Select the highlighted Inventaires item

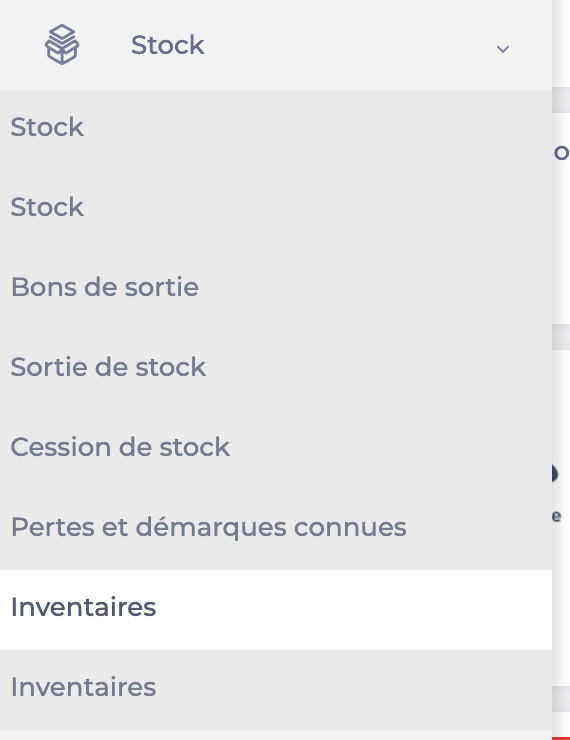click(276, 610)
